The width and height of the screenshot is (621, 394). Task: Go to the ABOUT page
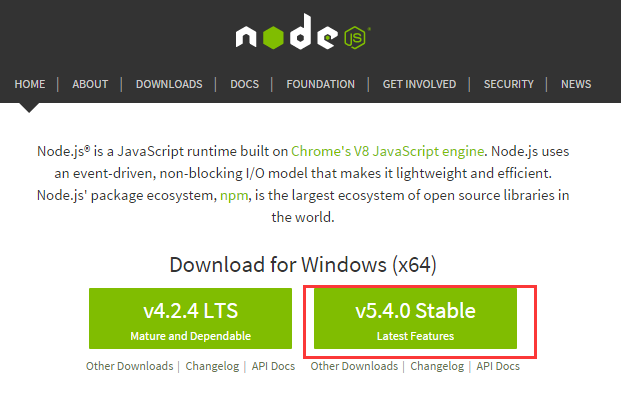90,84
